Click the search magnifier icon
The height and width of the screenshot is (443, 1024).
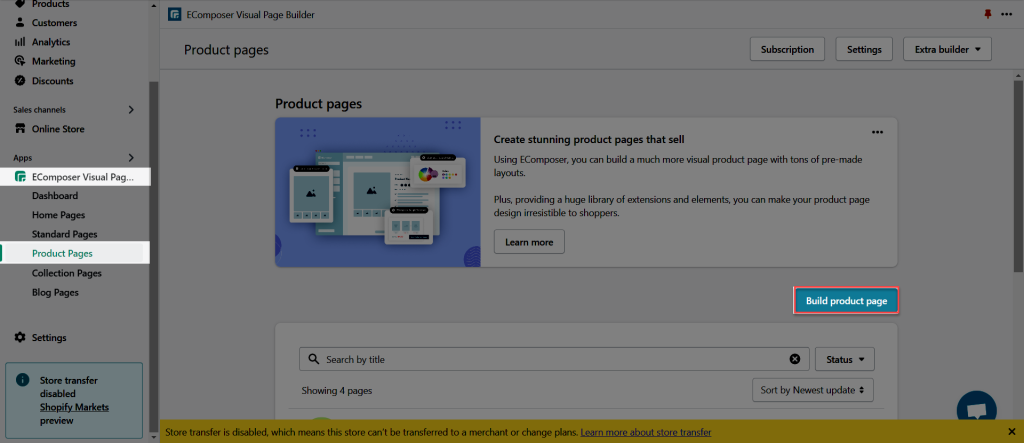coord(313,359)
